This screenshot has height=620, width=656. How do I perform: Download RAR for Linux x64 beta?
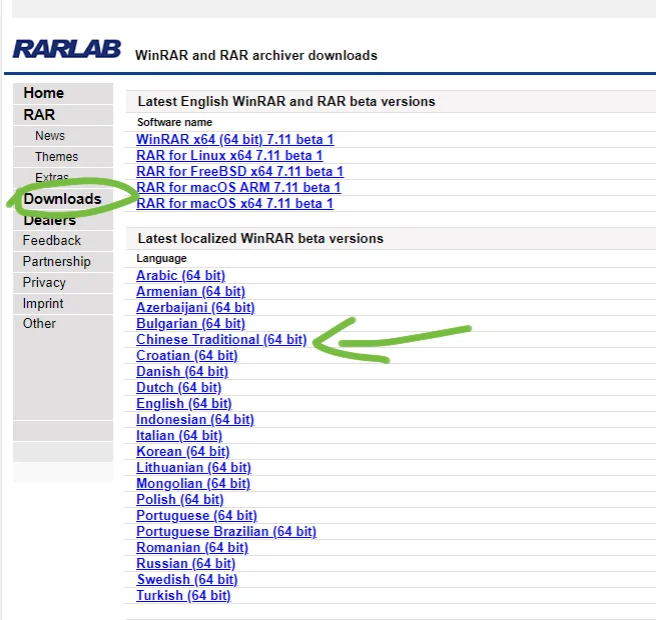click(x=229, y=155)
